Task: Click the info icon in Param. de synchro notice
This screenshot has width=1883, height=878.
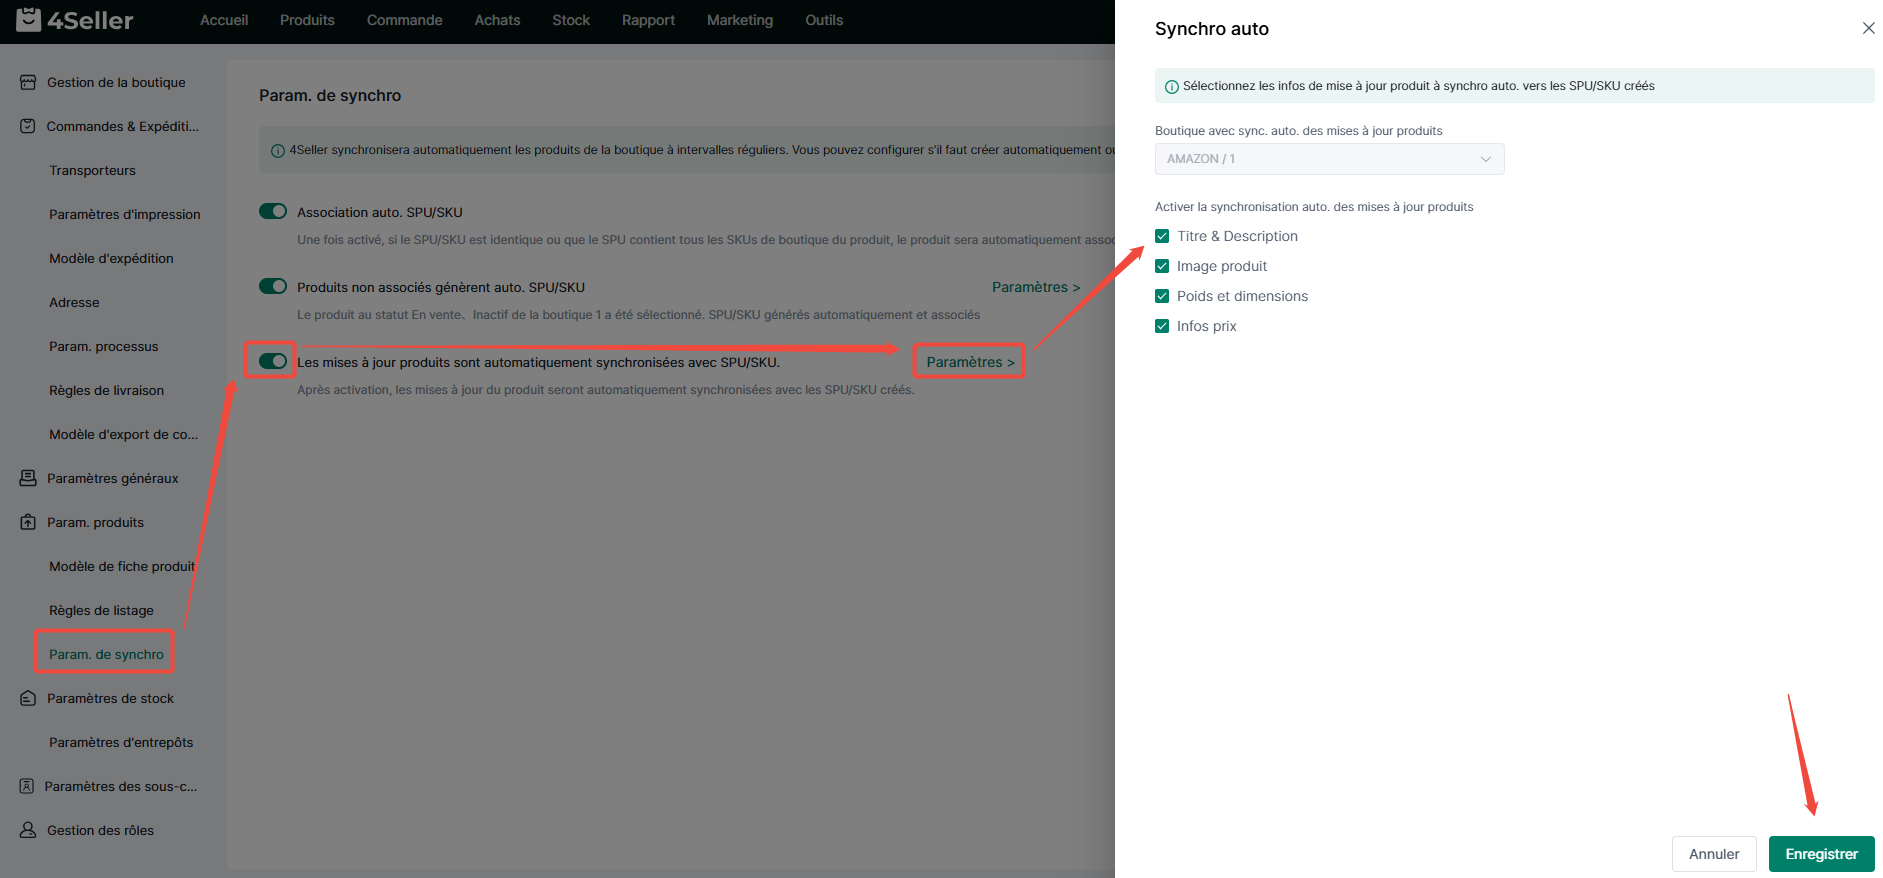Action: 278,151
